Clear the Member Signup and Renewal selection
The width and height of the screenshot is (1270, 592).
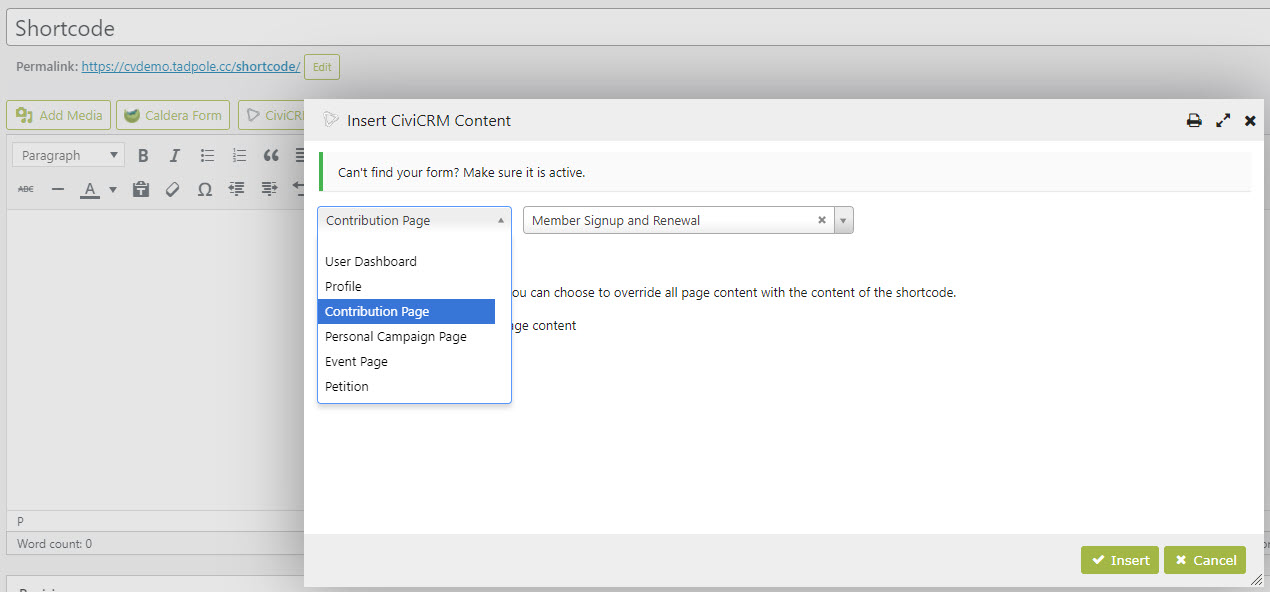[x=822, y=220]
